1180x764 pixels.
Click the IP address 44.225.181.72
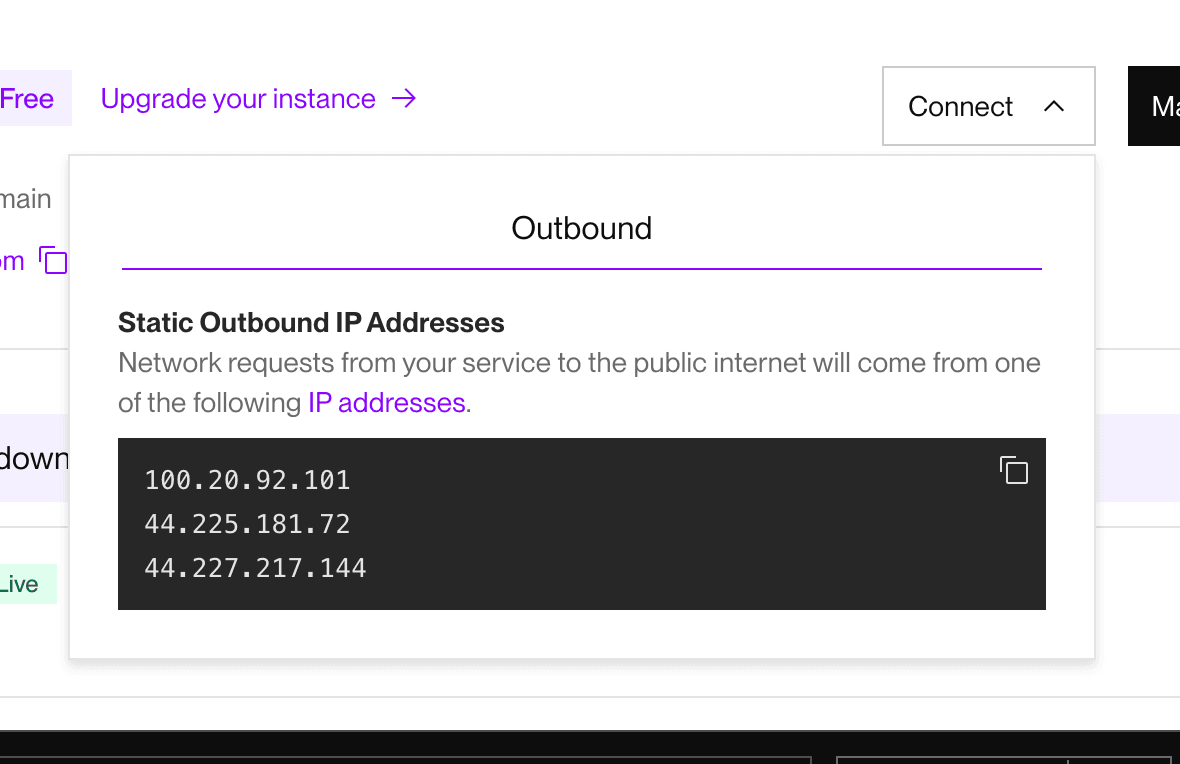coord(247,524)
